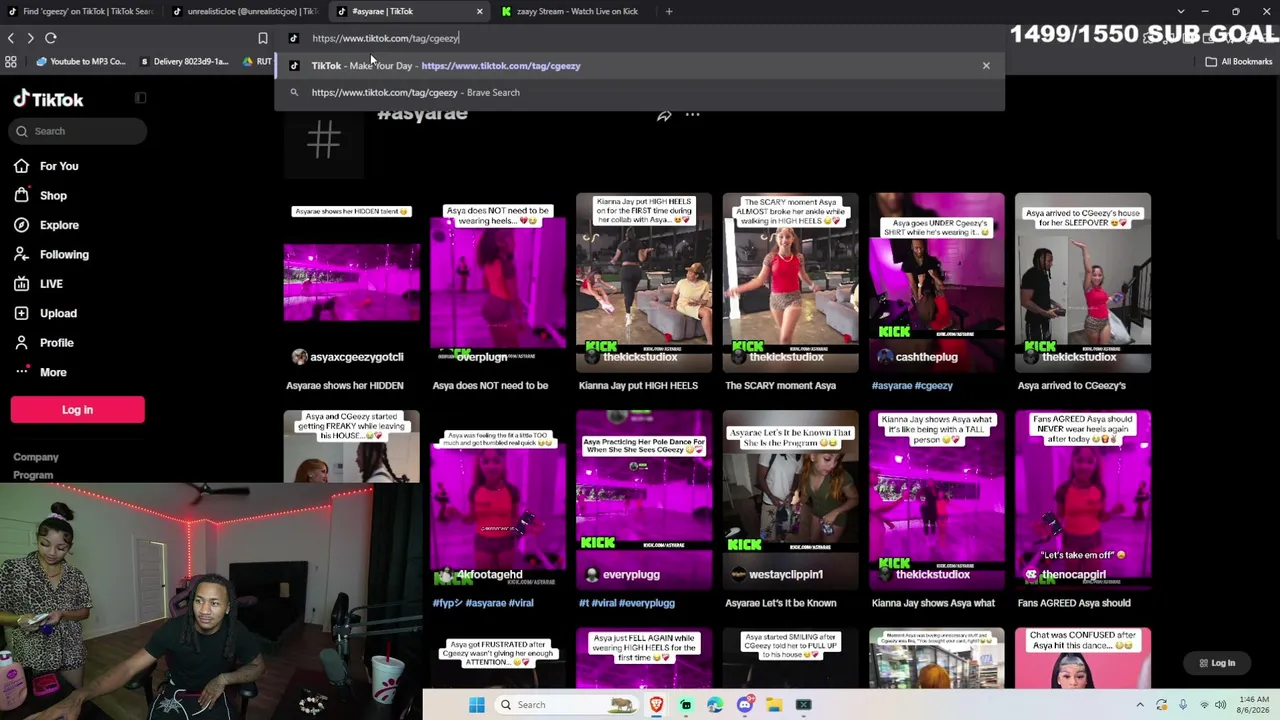Click the browser Forward arrow
The image size is (1280, 720).
coord(30,38)
